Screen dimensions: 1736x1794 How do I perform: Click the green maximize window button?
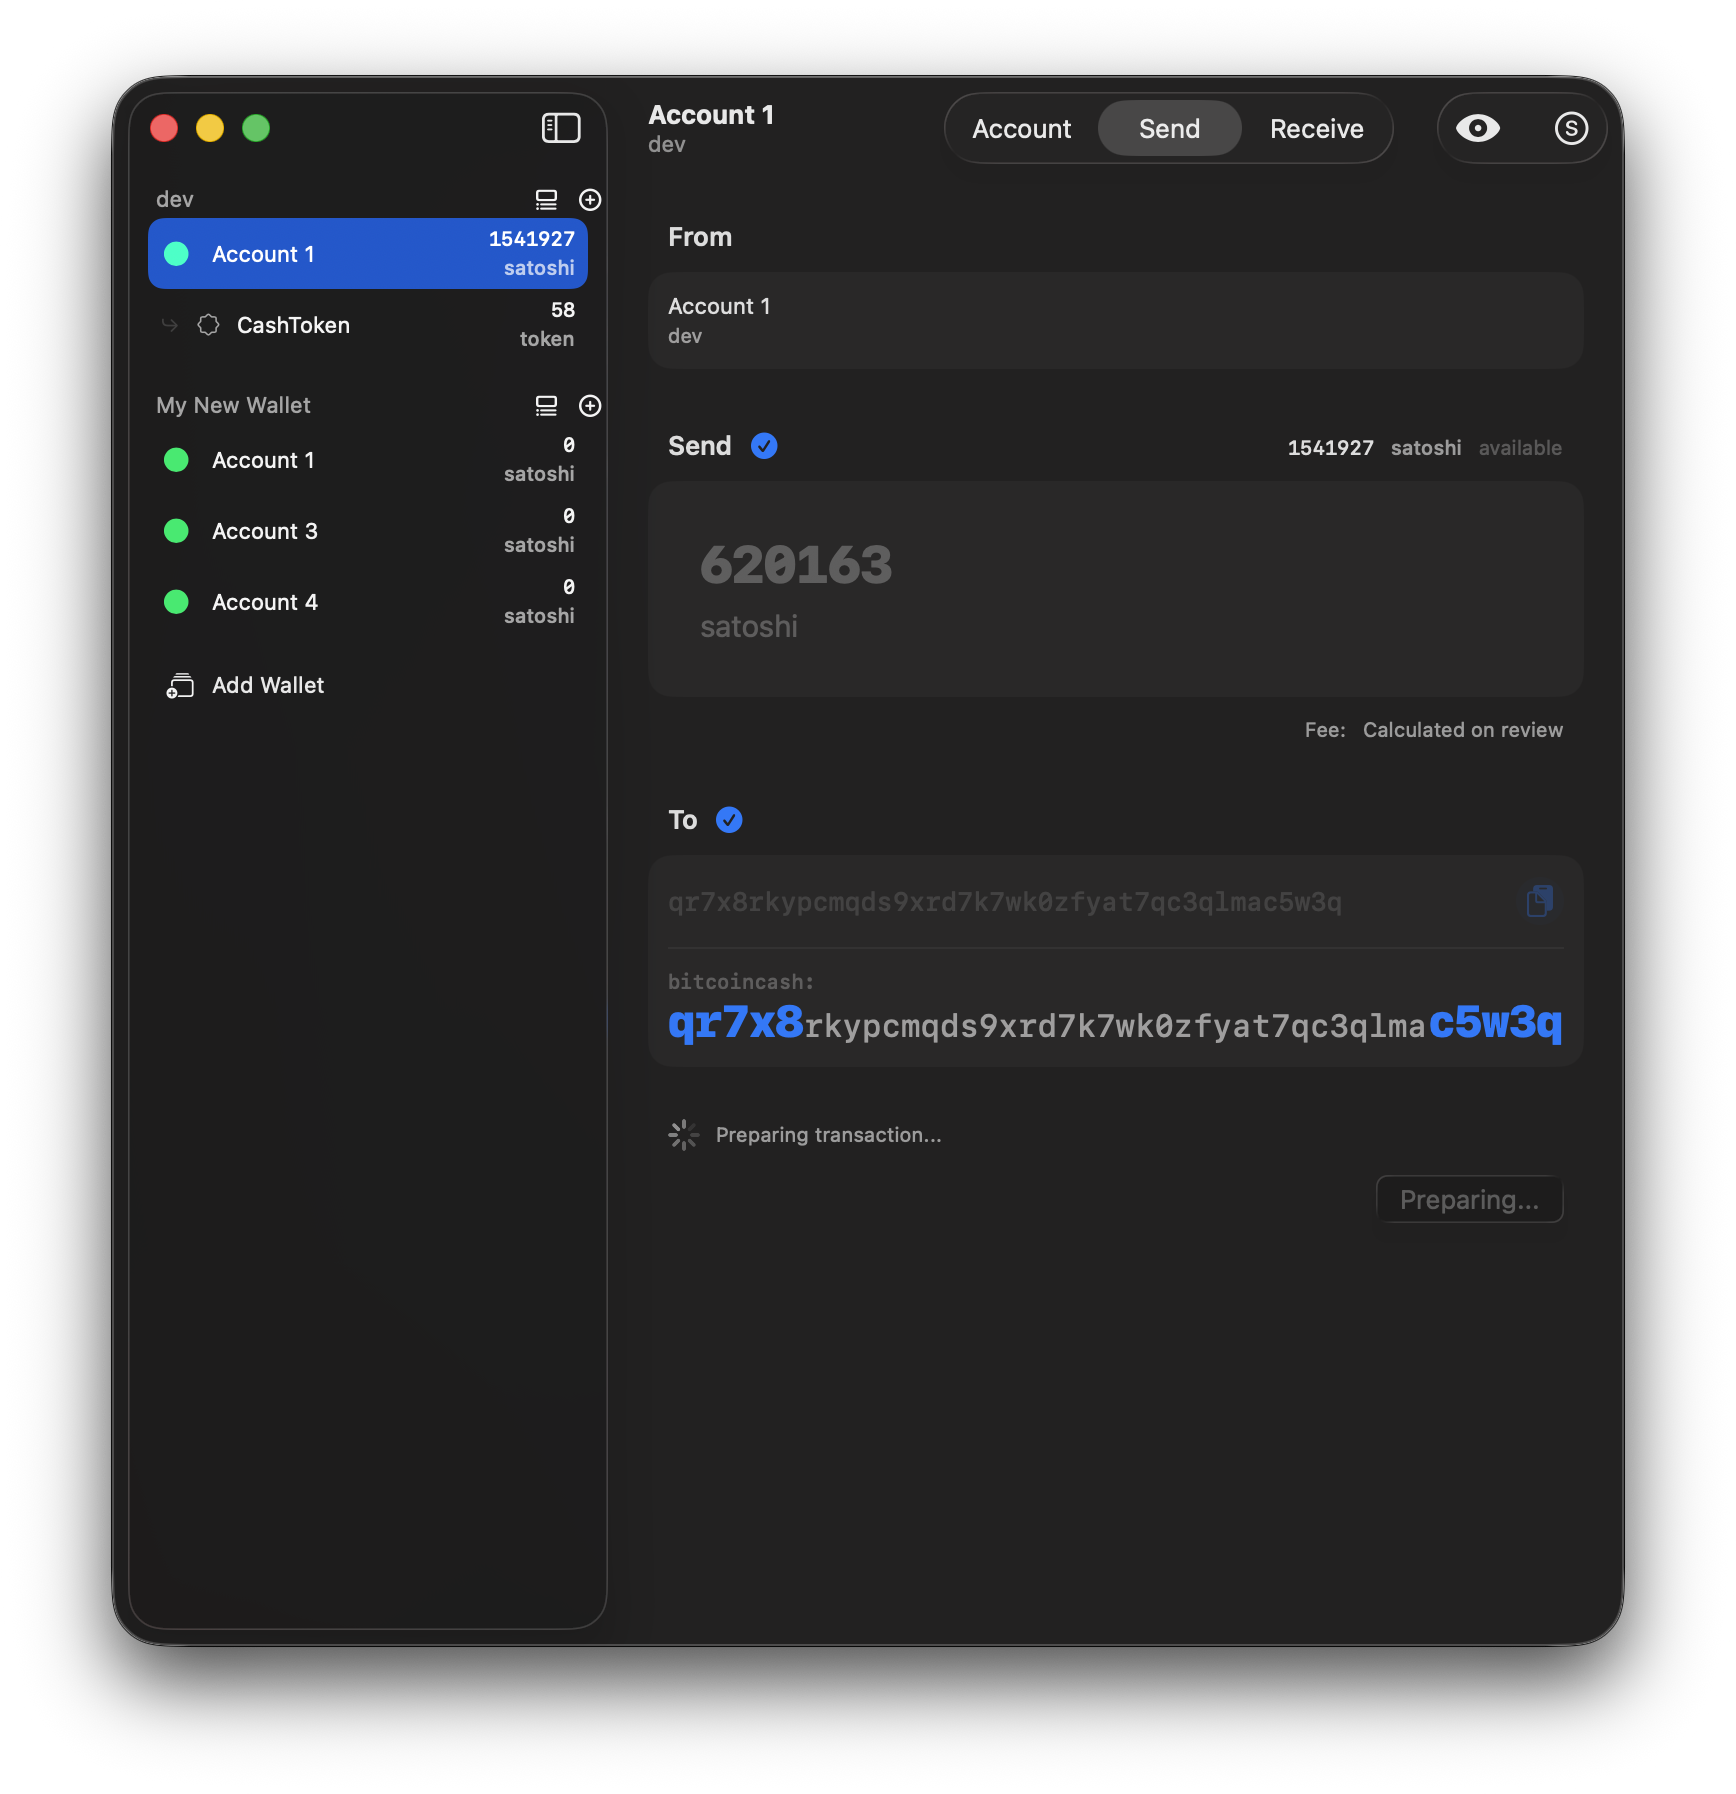(x=256, y=128)
